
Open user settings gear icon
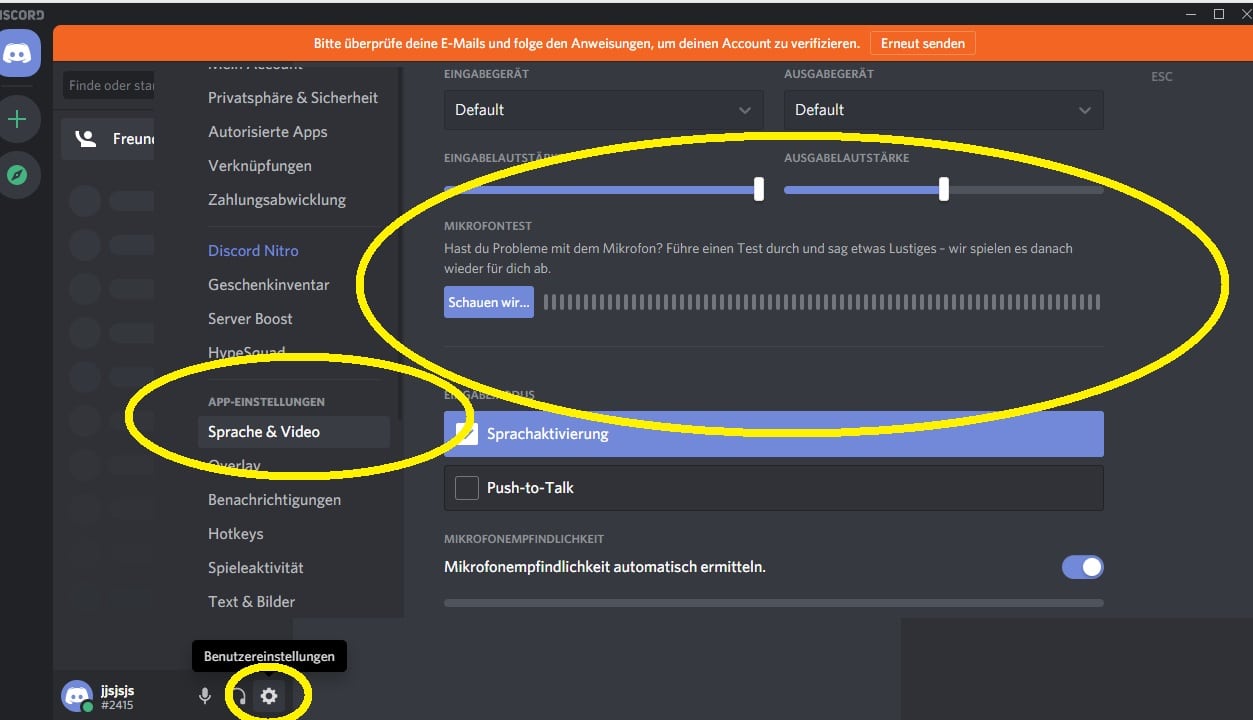[268, 696]
